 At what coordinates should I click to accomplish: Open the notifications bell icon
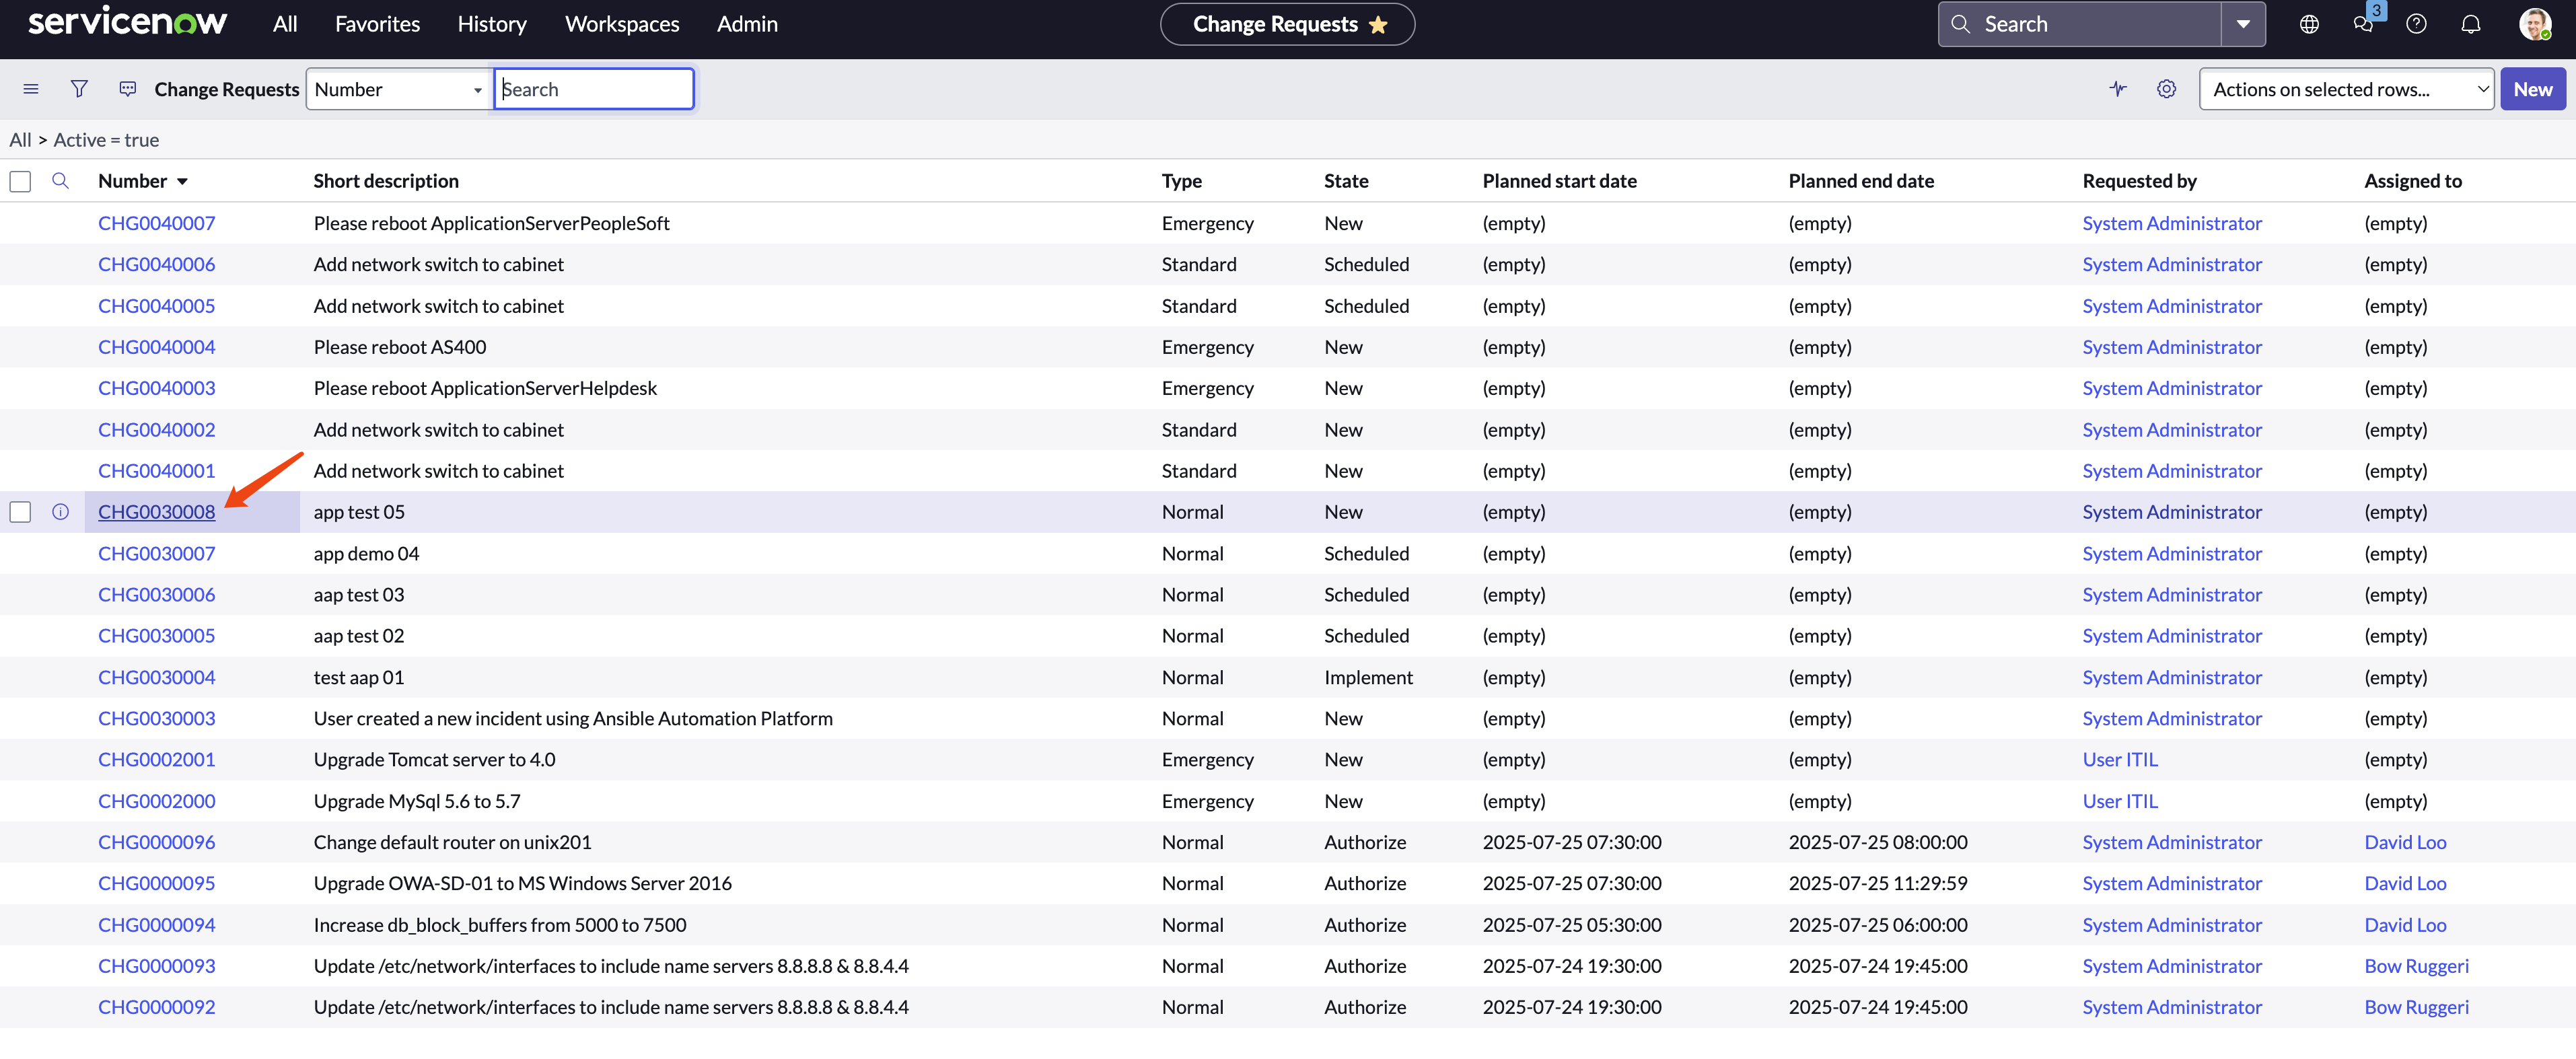click(x=2470, y=24)
